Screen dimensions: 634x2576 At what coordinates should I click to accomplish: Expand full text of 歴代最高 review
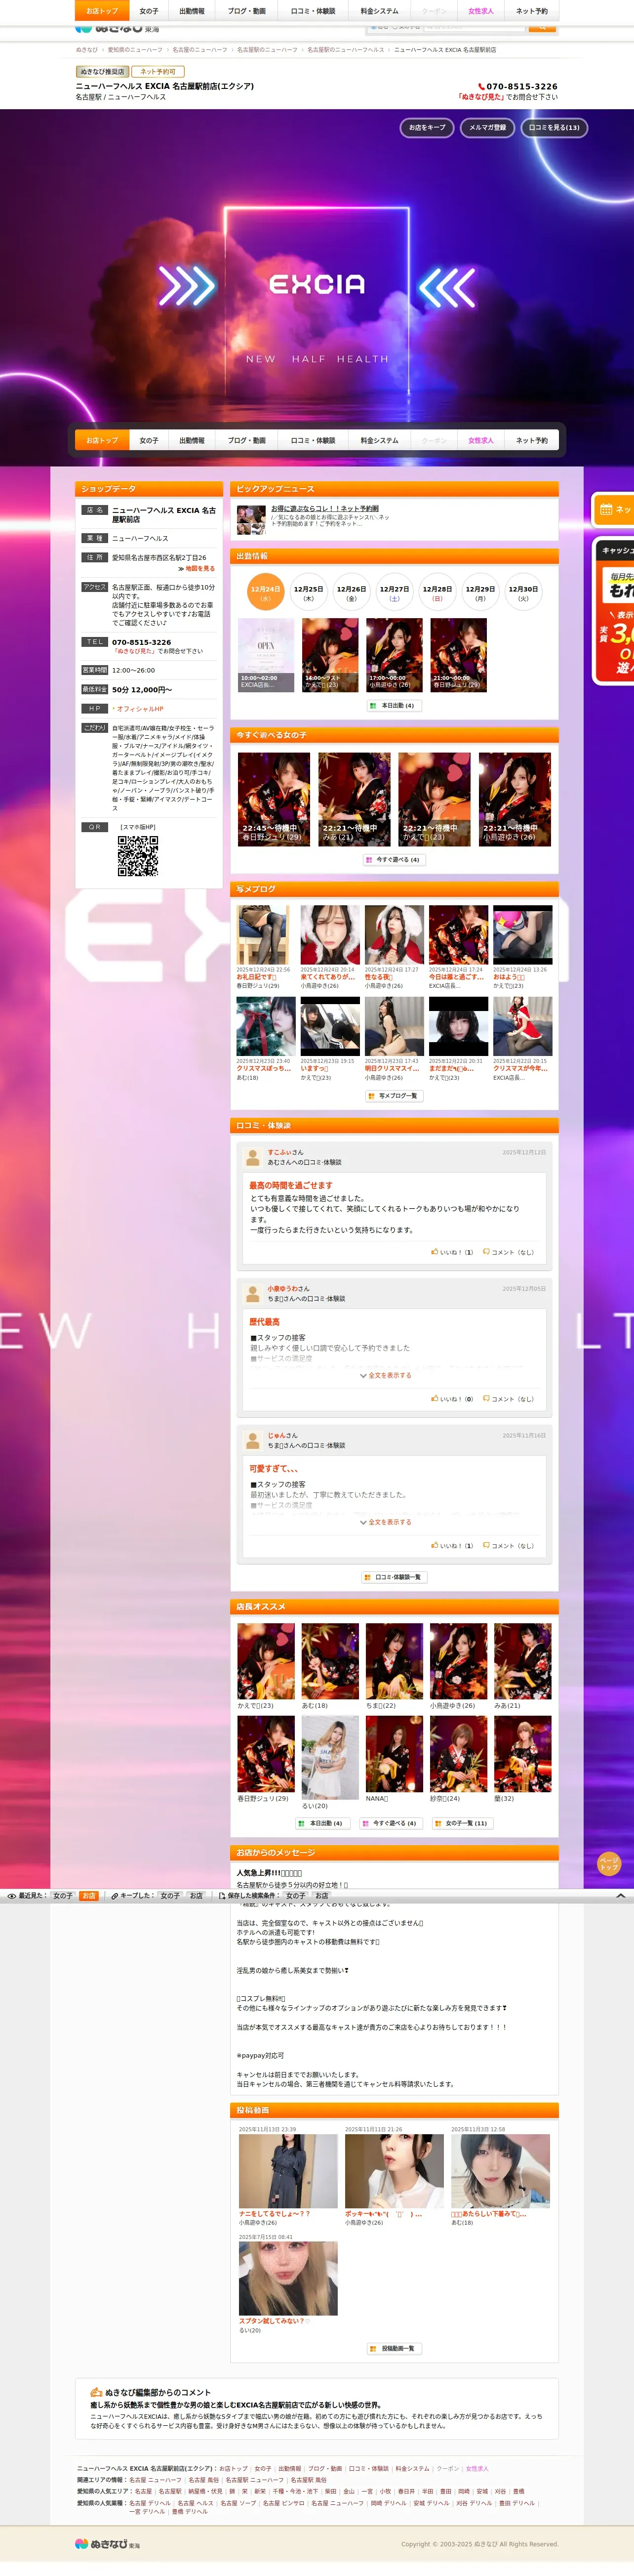coord(386,1375)
